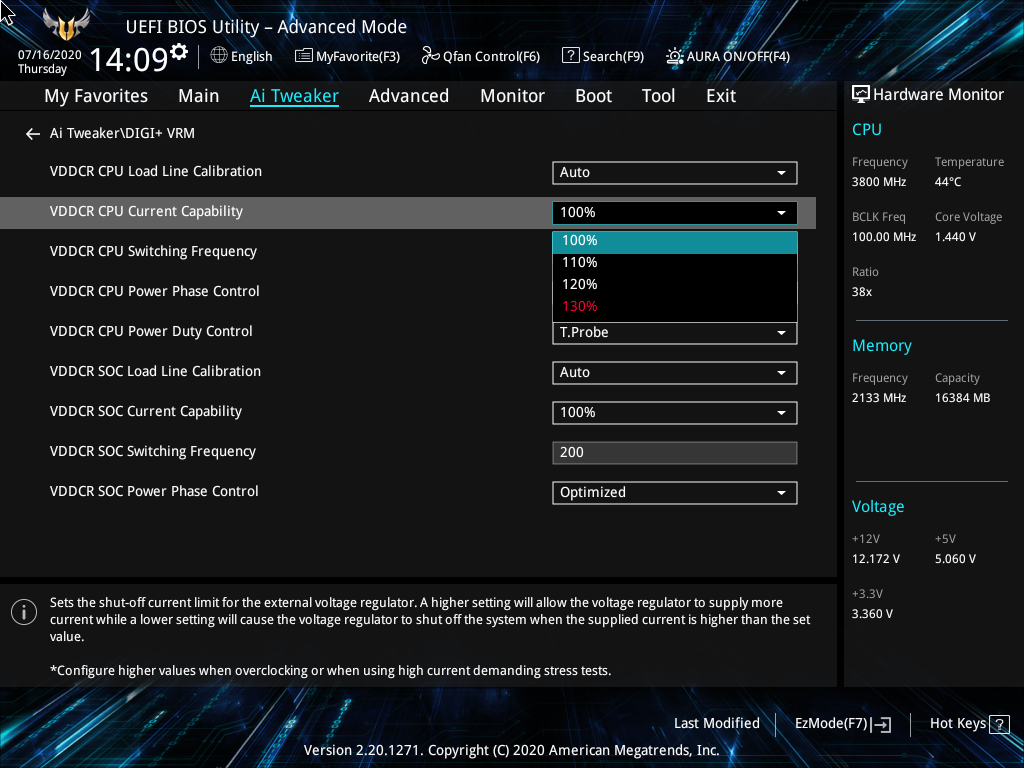Pick the 120% option

[675, 285]
